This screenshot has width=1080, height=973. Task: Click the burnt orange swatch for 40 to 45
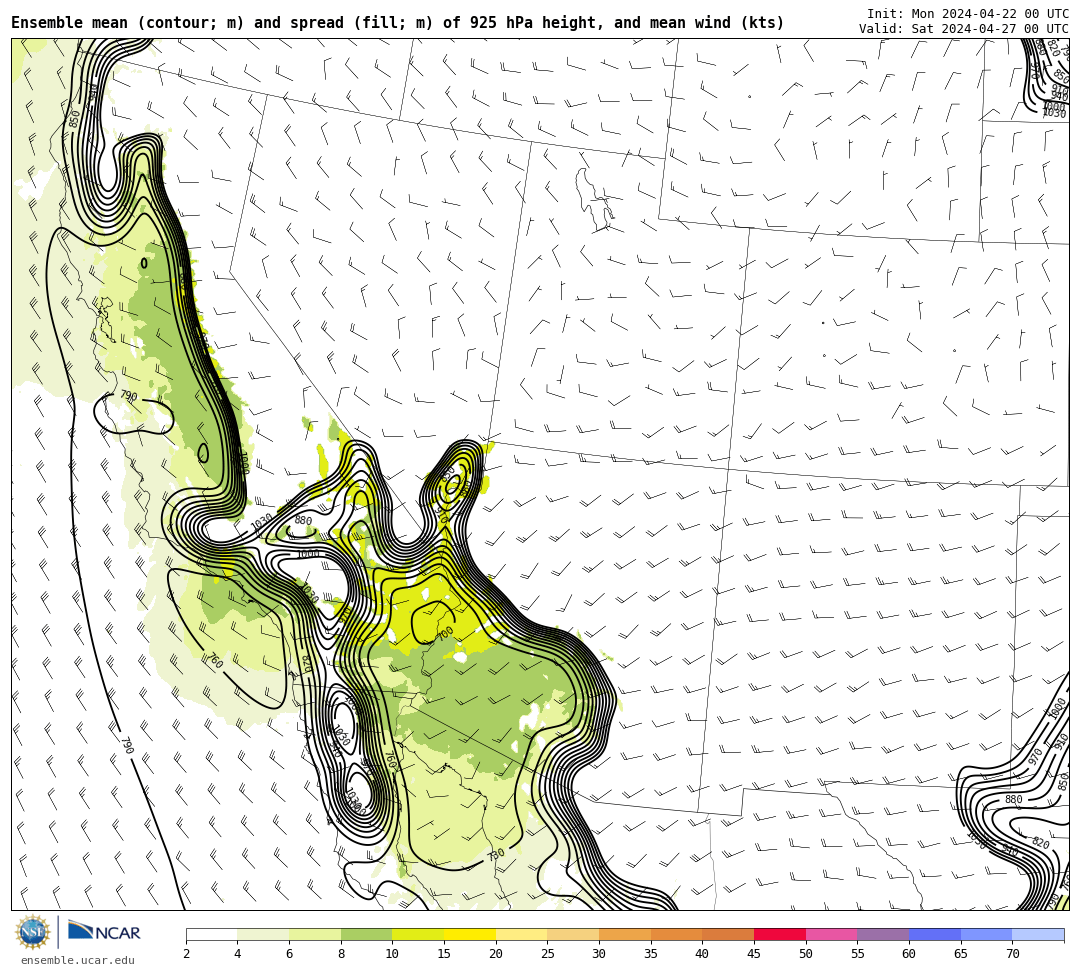pos(728,934)
